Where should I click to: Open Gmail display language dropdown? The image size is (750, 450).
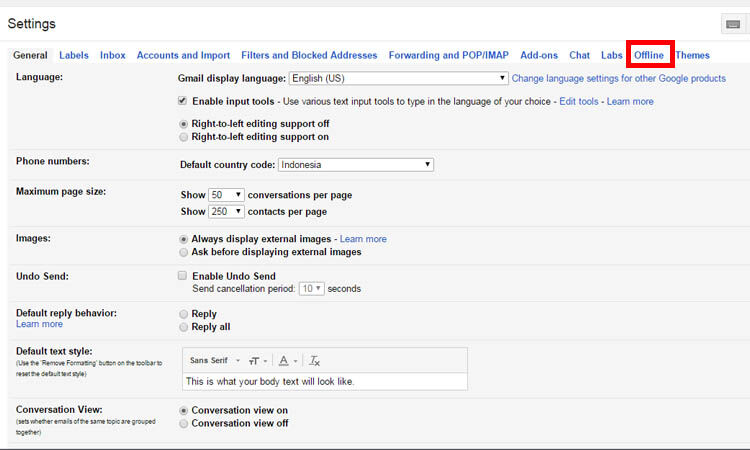398,78
